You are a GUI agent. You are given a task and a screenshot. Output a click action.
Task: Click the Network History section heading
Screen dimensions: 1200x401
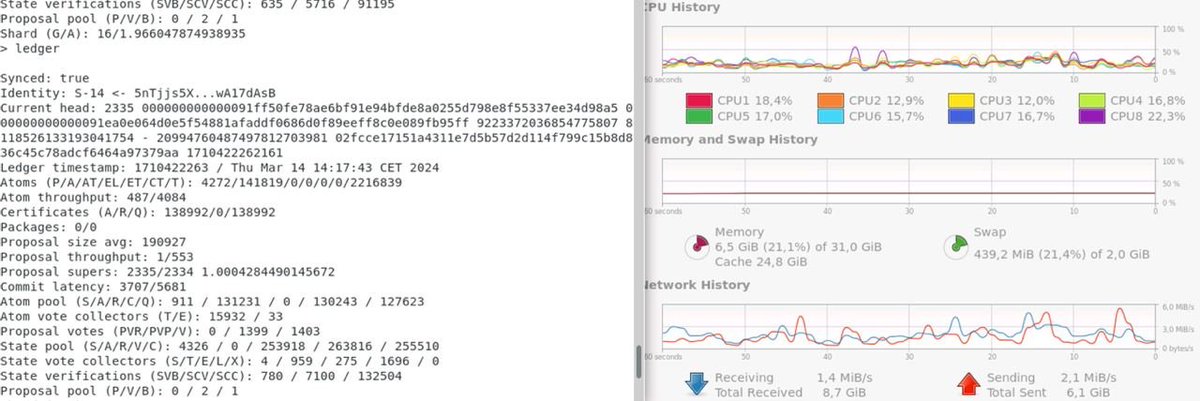[x=696, y=285]
